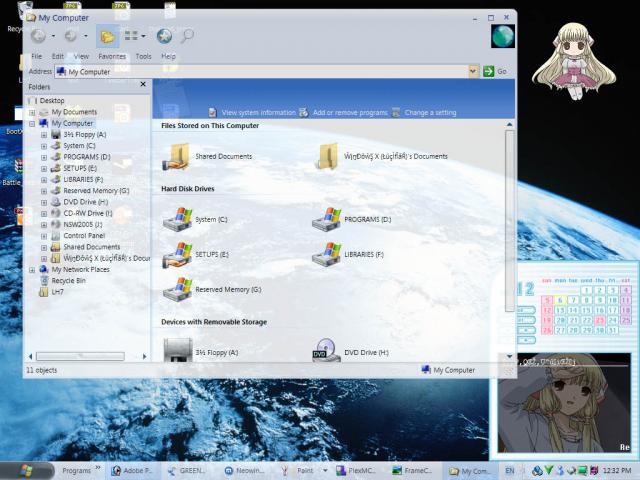Open the Edit menu
This screenshot has height=480, width=640.
coord(58,56)
